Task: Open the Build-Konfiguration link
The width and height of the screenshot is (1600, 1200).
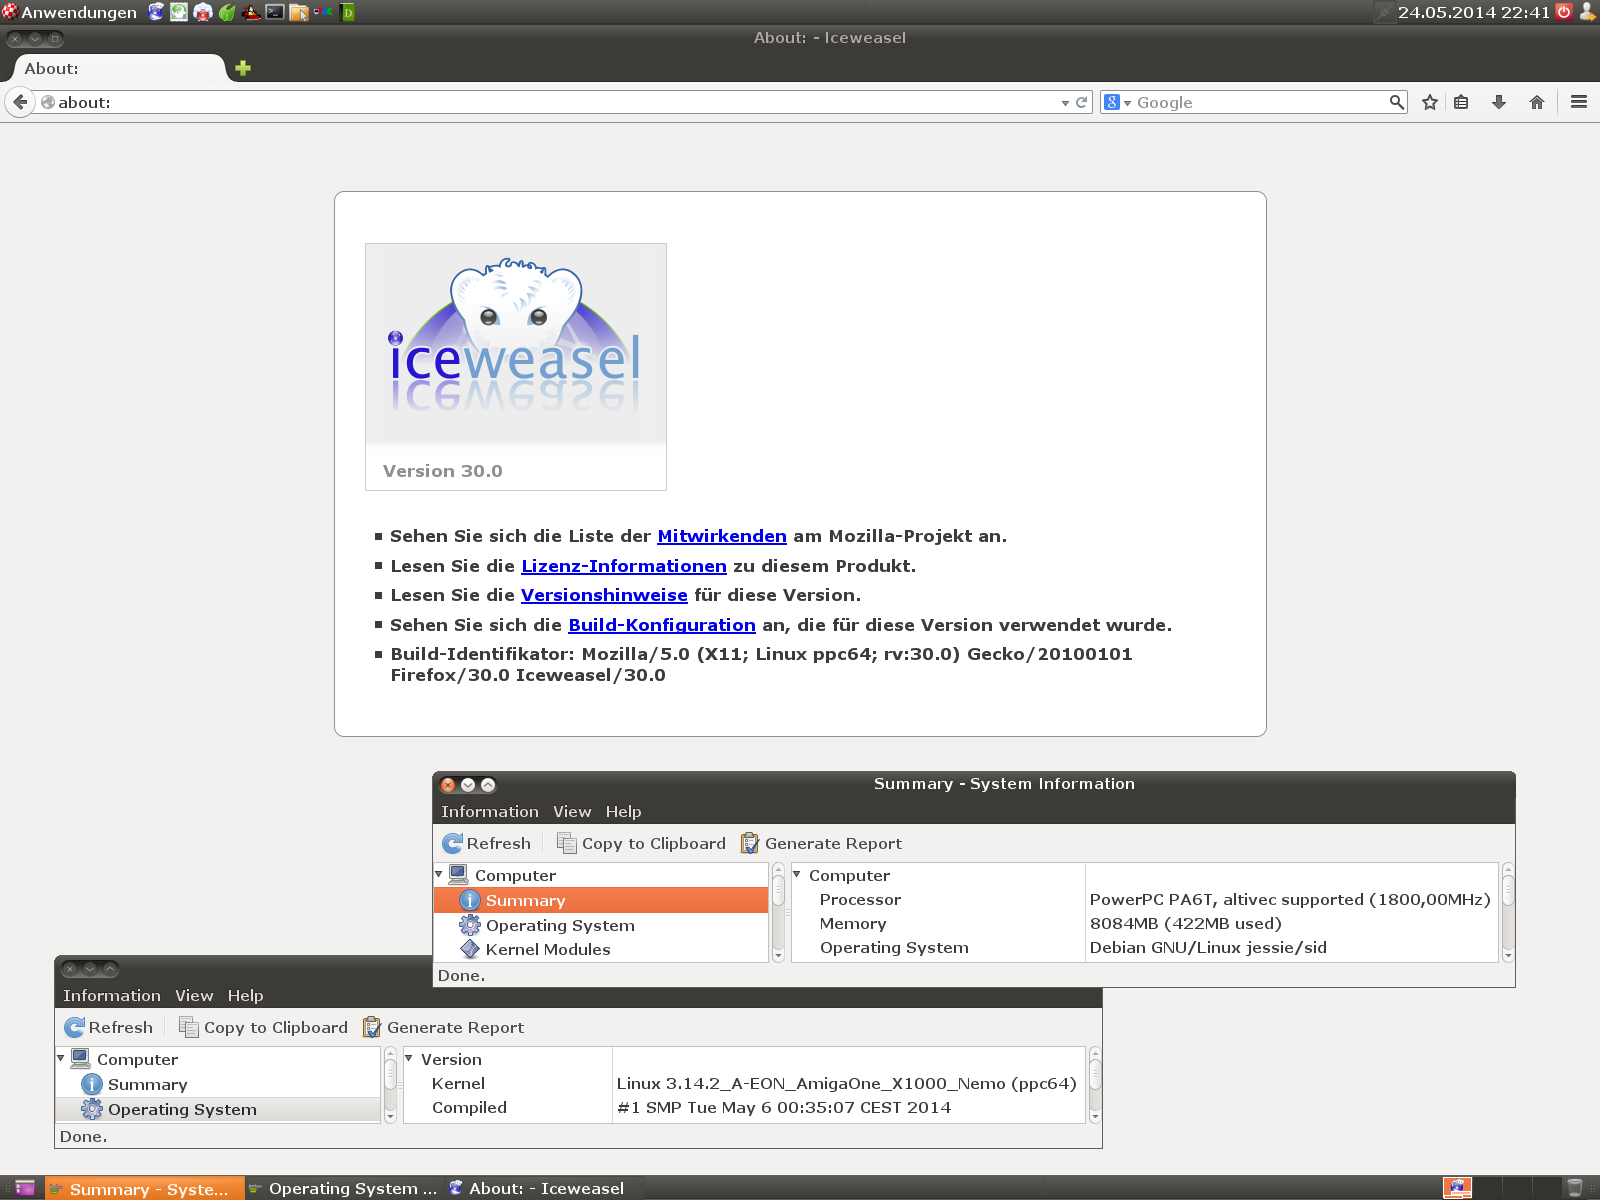Action: (x=661, y=625)
